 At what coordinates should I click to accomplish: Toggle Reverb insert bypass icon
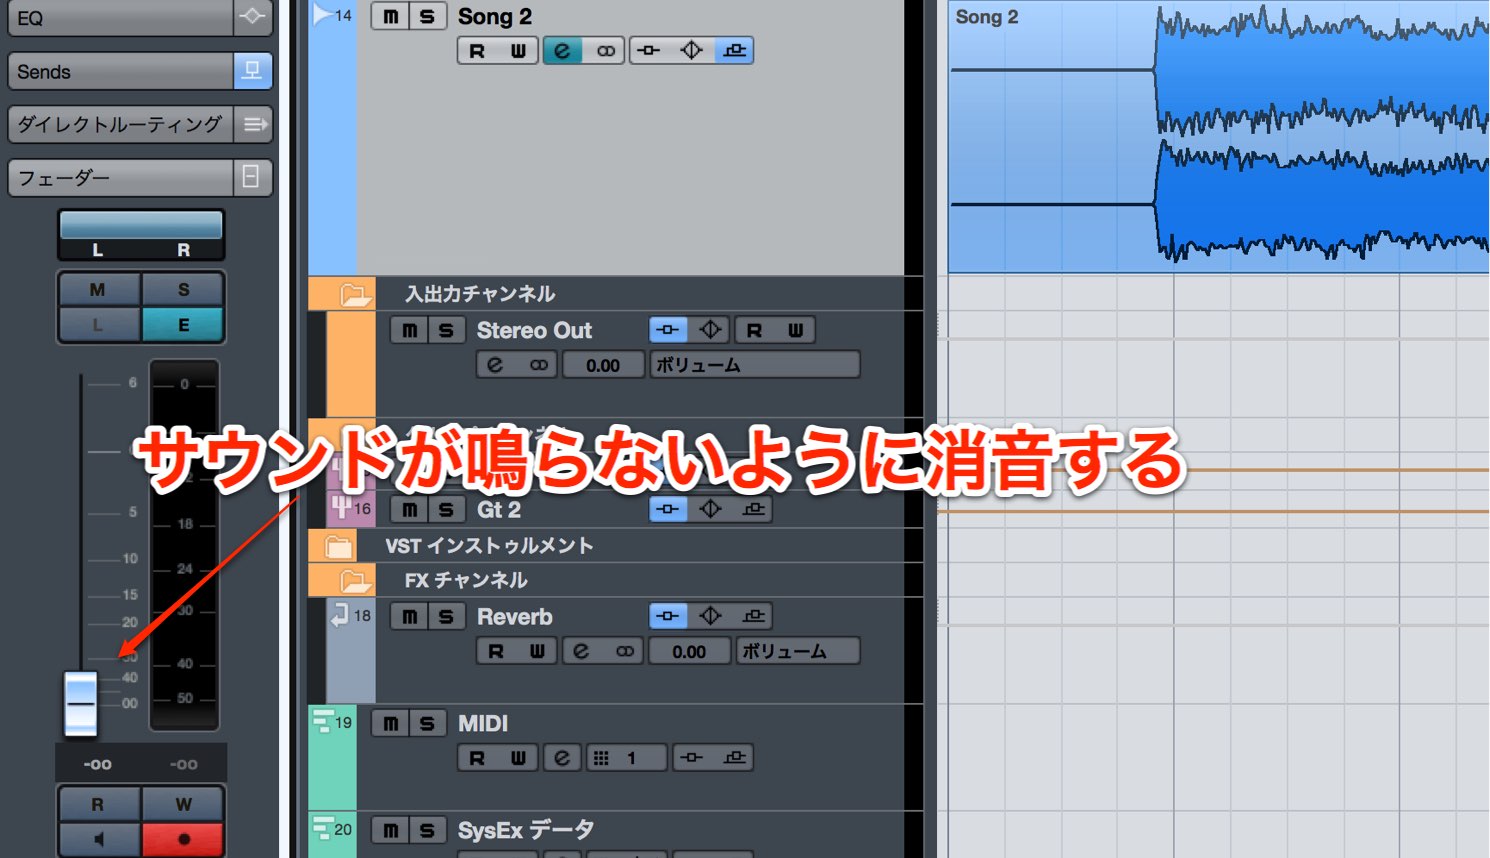[x=668, y=616]
